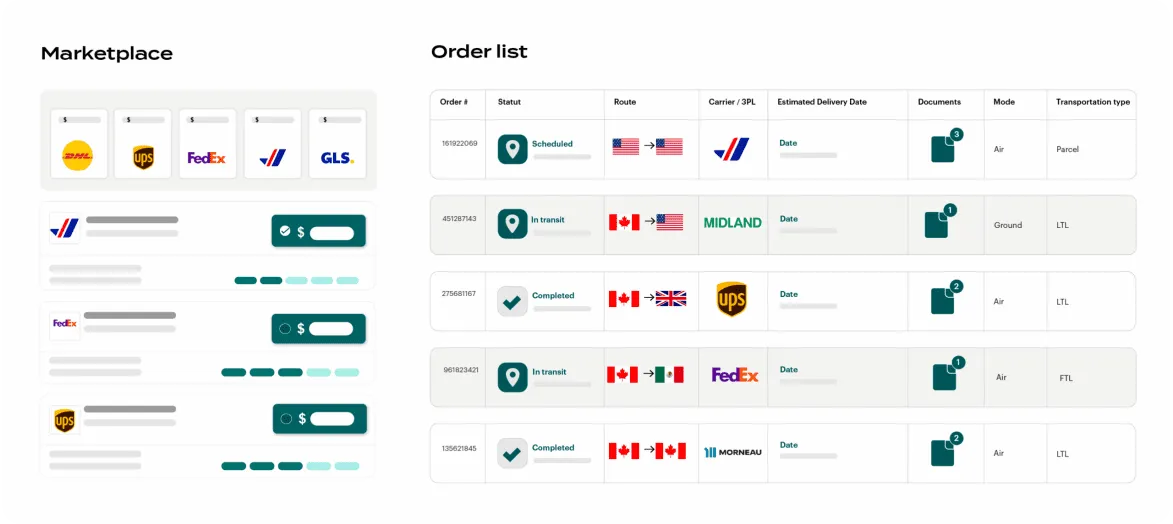
Task: Click the Transportation type column header
Action: pyautogui.click(x=1093, y=102)
